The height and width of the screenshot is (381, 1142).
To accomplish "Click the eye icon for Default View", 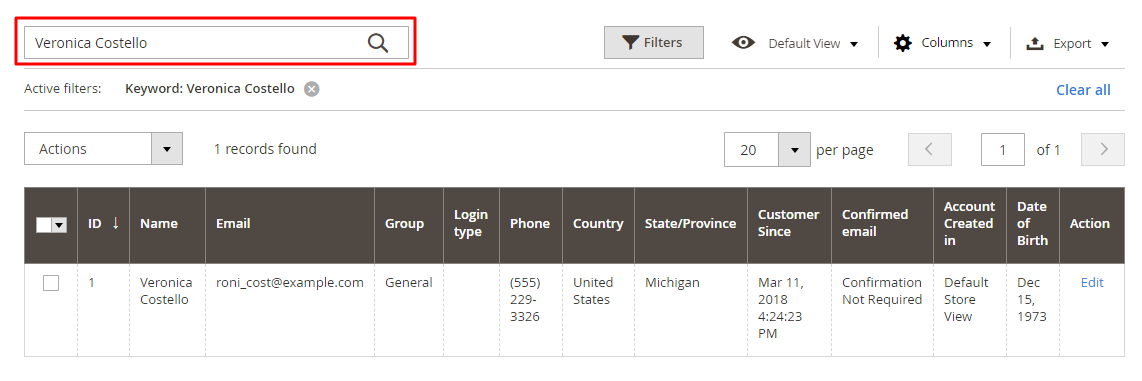I will point(743,43).
